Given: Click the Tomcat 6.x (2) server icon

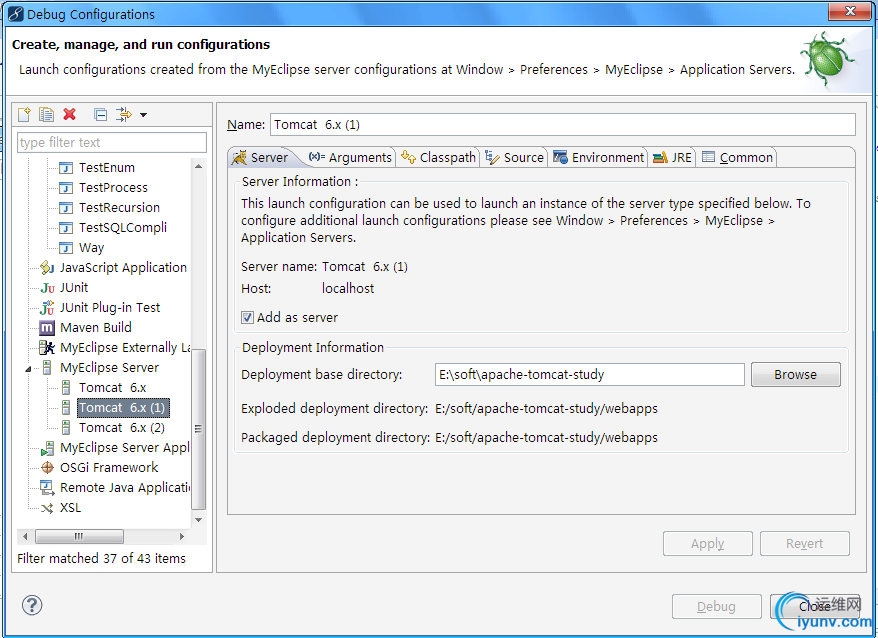Looking at the screenshot, I should 66,428.
